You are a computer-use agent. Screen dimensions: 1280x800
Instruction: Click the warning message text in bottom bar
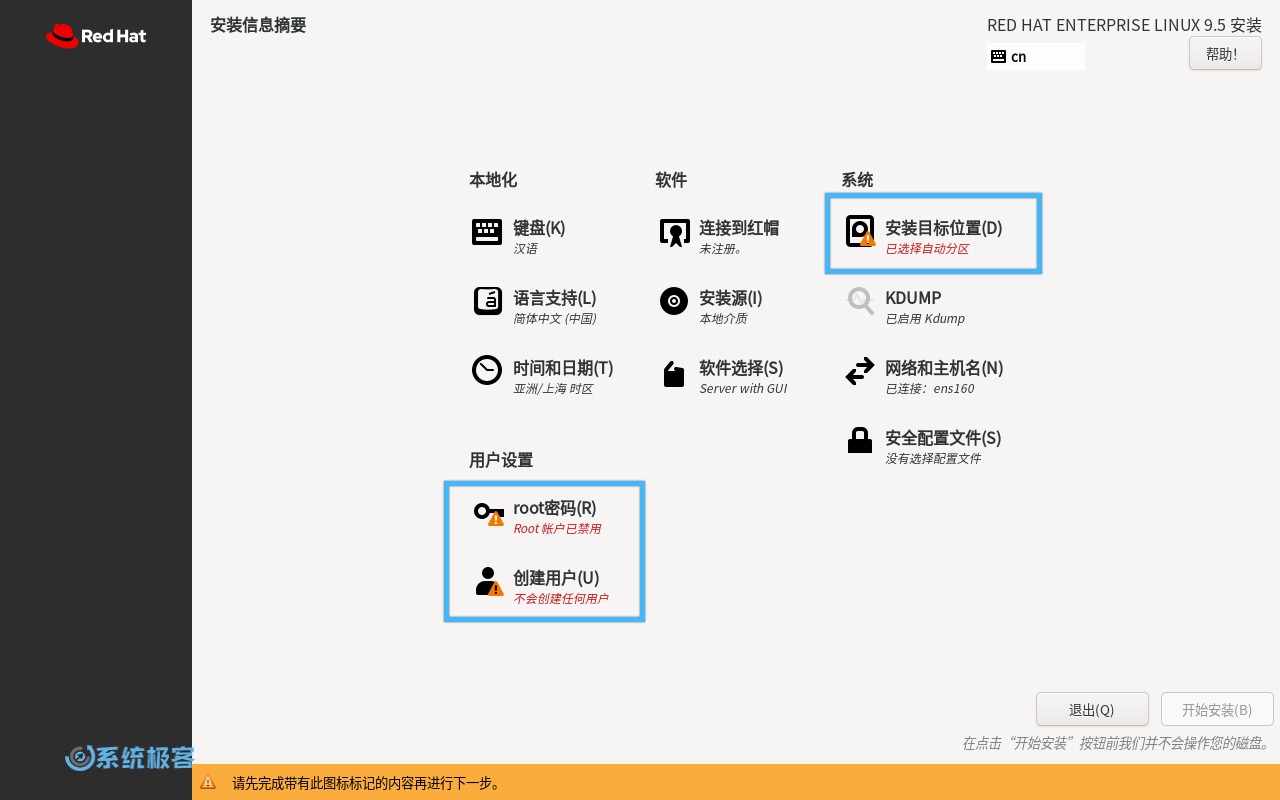tap(366, 783)
